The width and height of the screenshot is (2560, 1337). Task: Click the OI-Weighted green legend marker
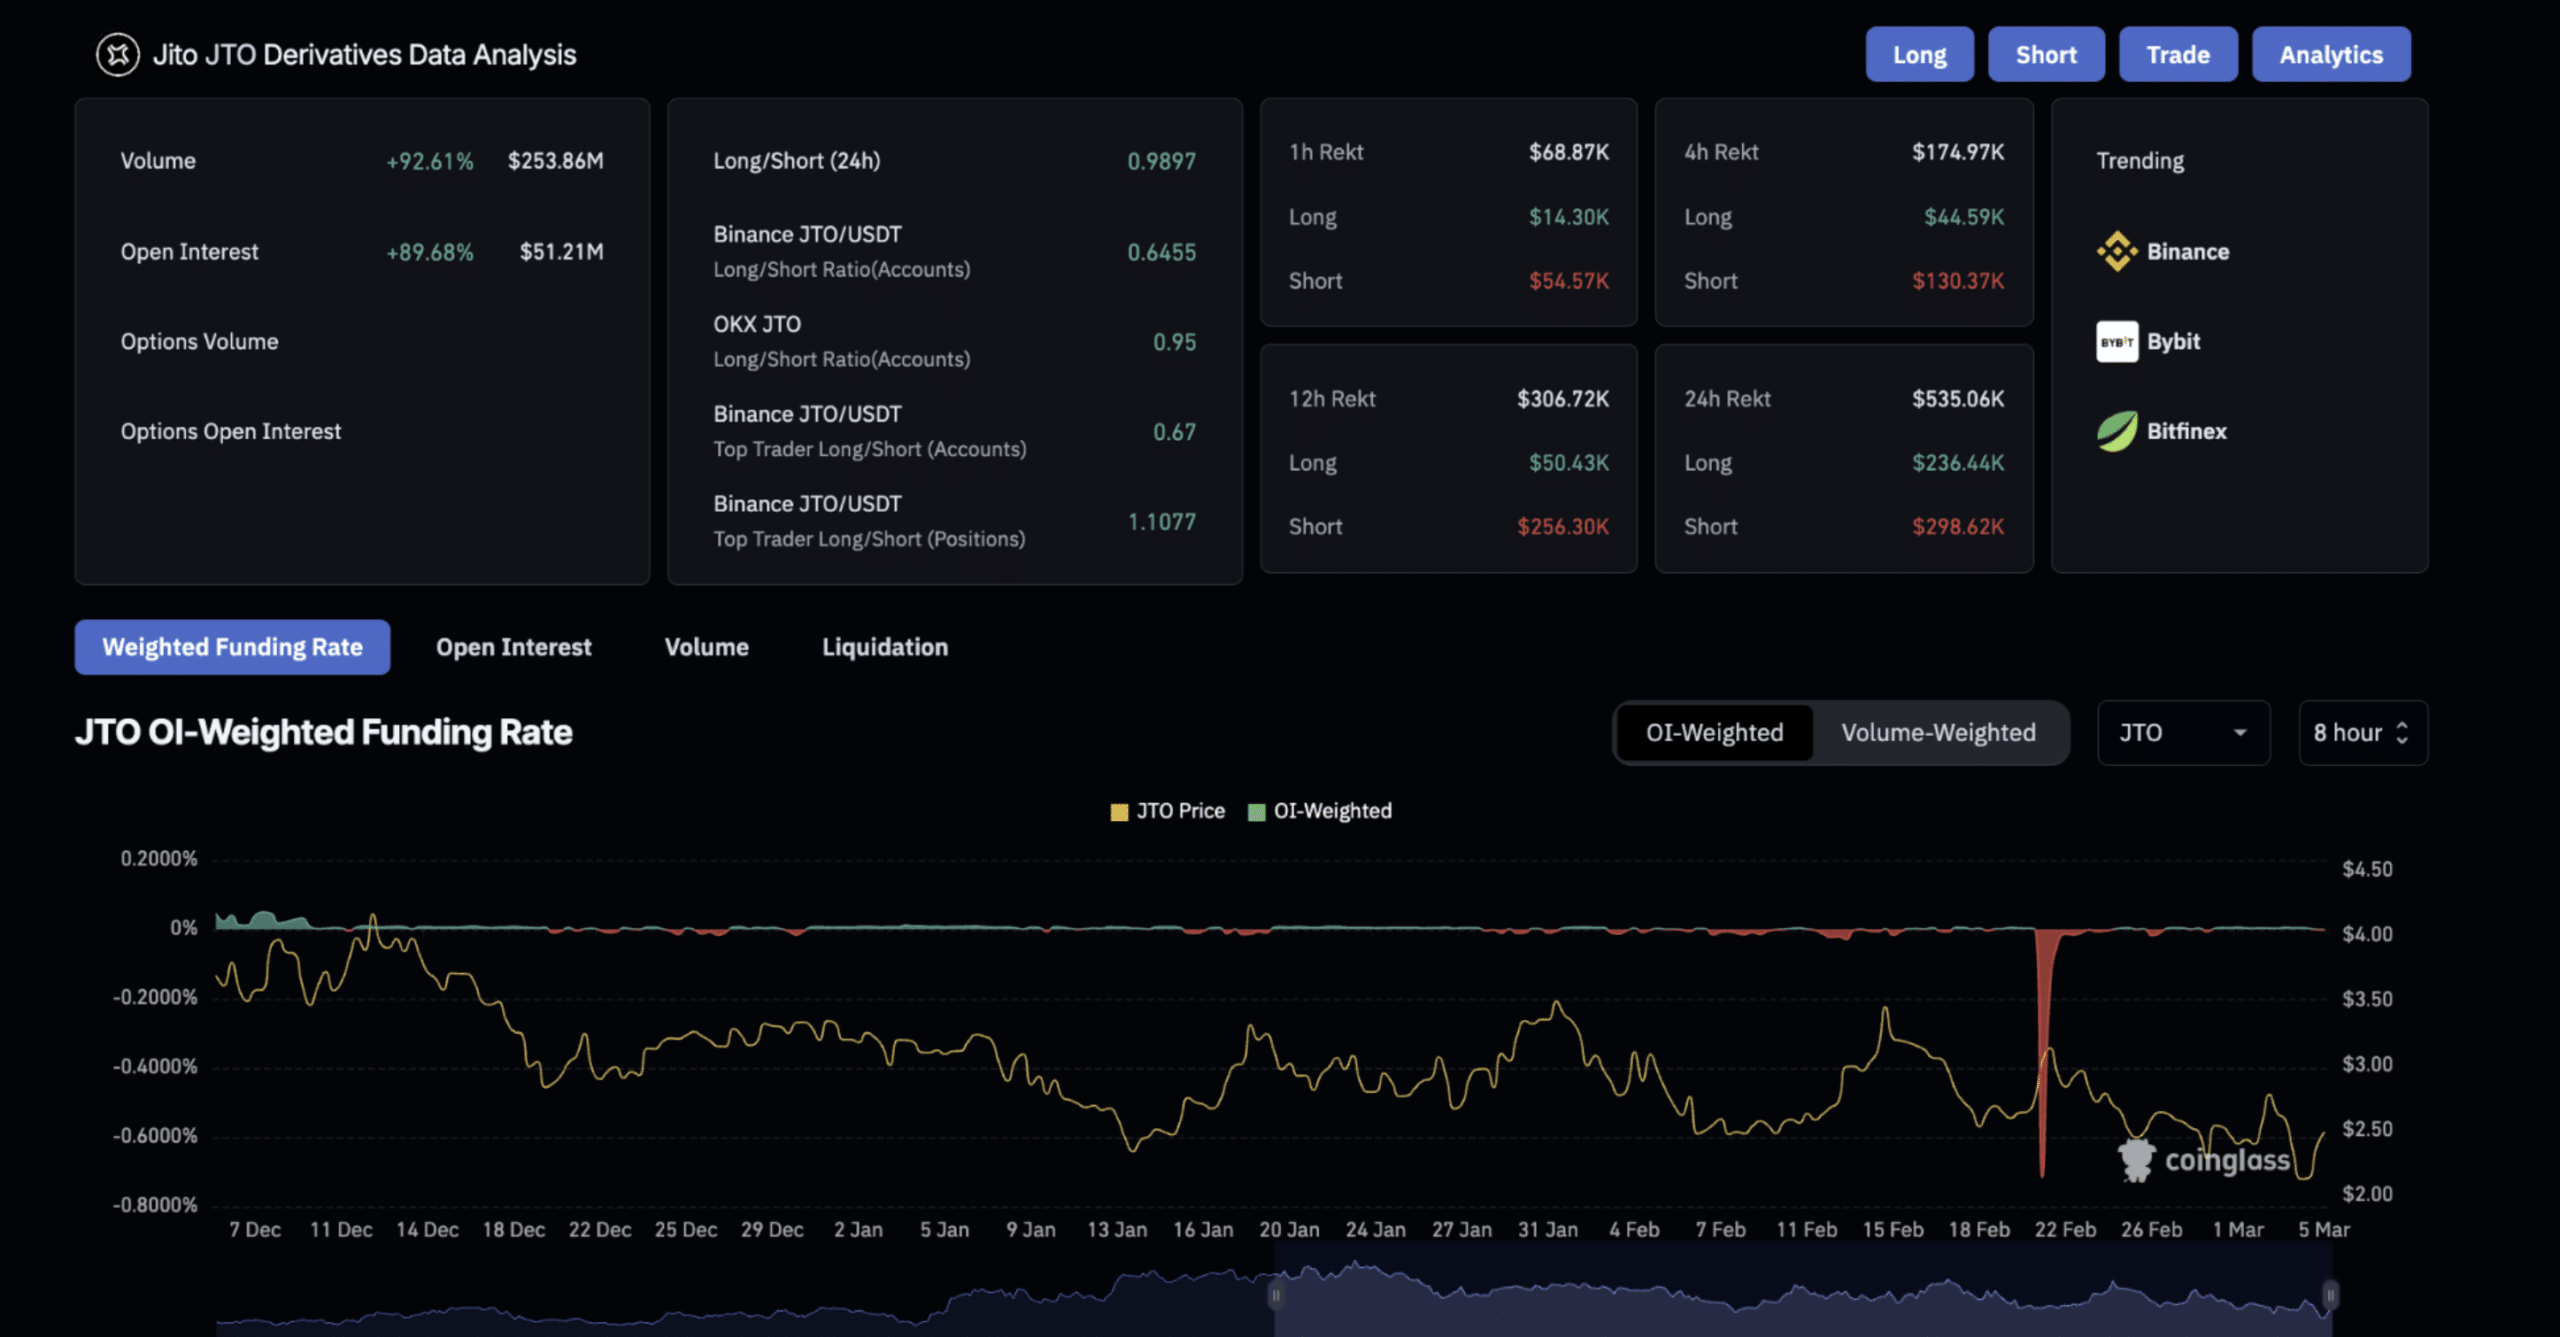click(1255, 810)
